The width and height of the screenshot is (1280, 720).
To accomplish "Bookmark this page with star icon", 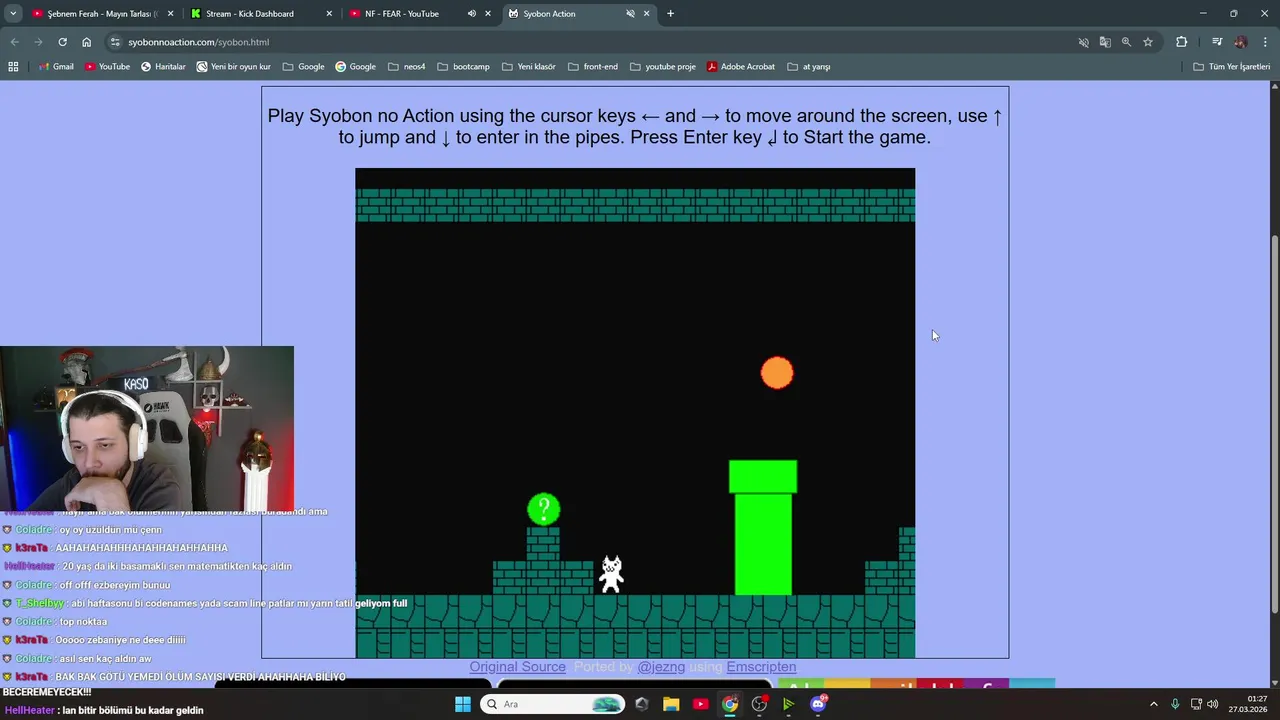I will (x=1148, y=42).
